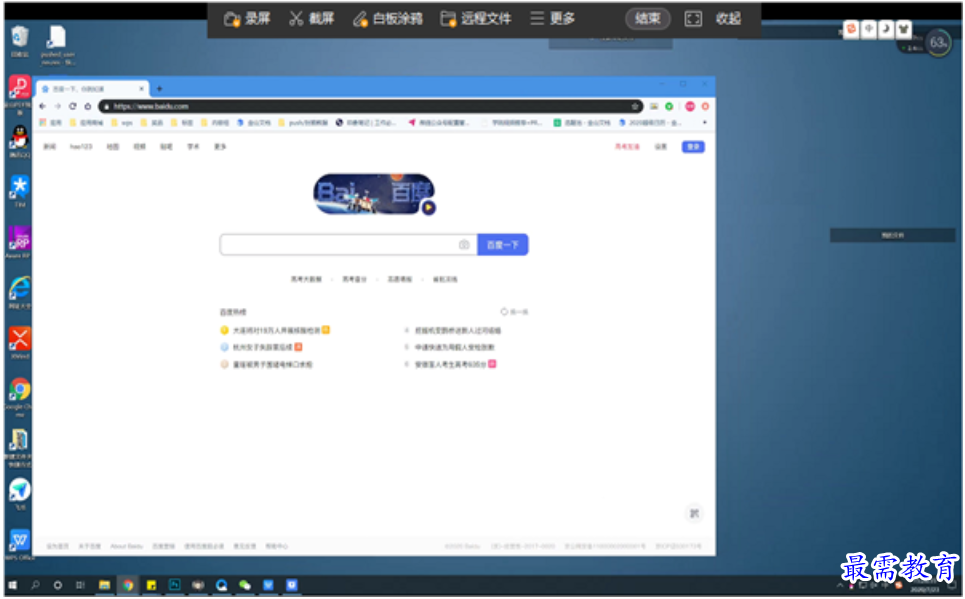Open the QR code icon at page bottom right
965x599 pixels.
click(x=694, y=513)
